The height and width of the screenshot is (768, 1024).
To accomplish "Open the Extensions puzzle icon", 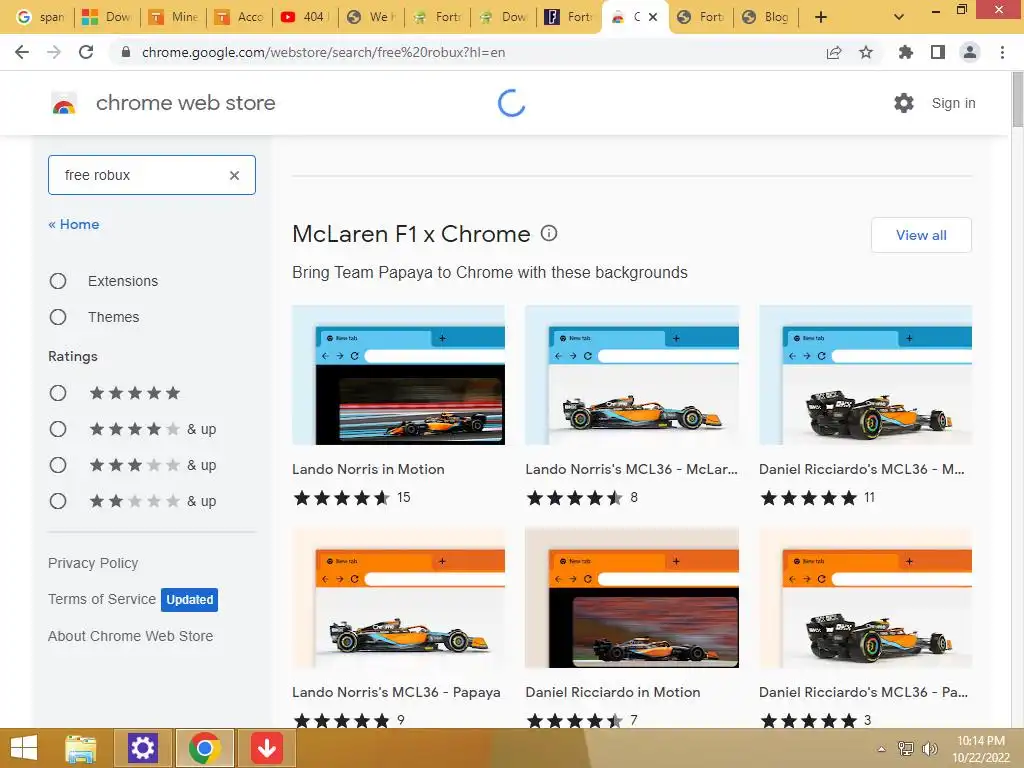I will point(905,52).
